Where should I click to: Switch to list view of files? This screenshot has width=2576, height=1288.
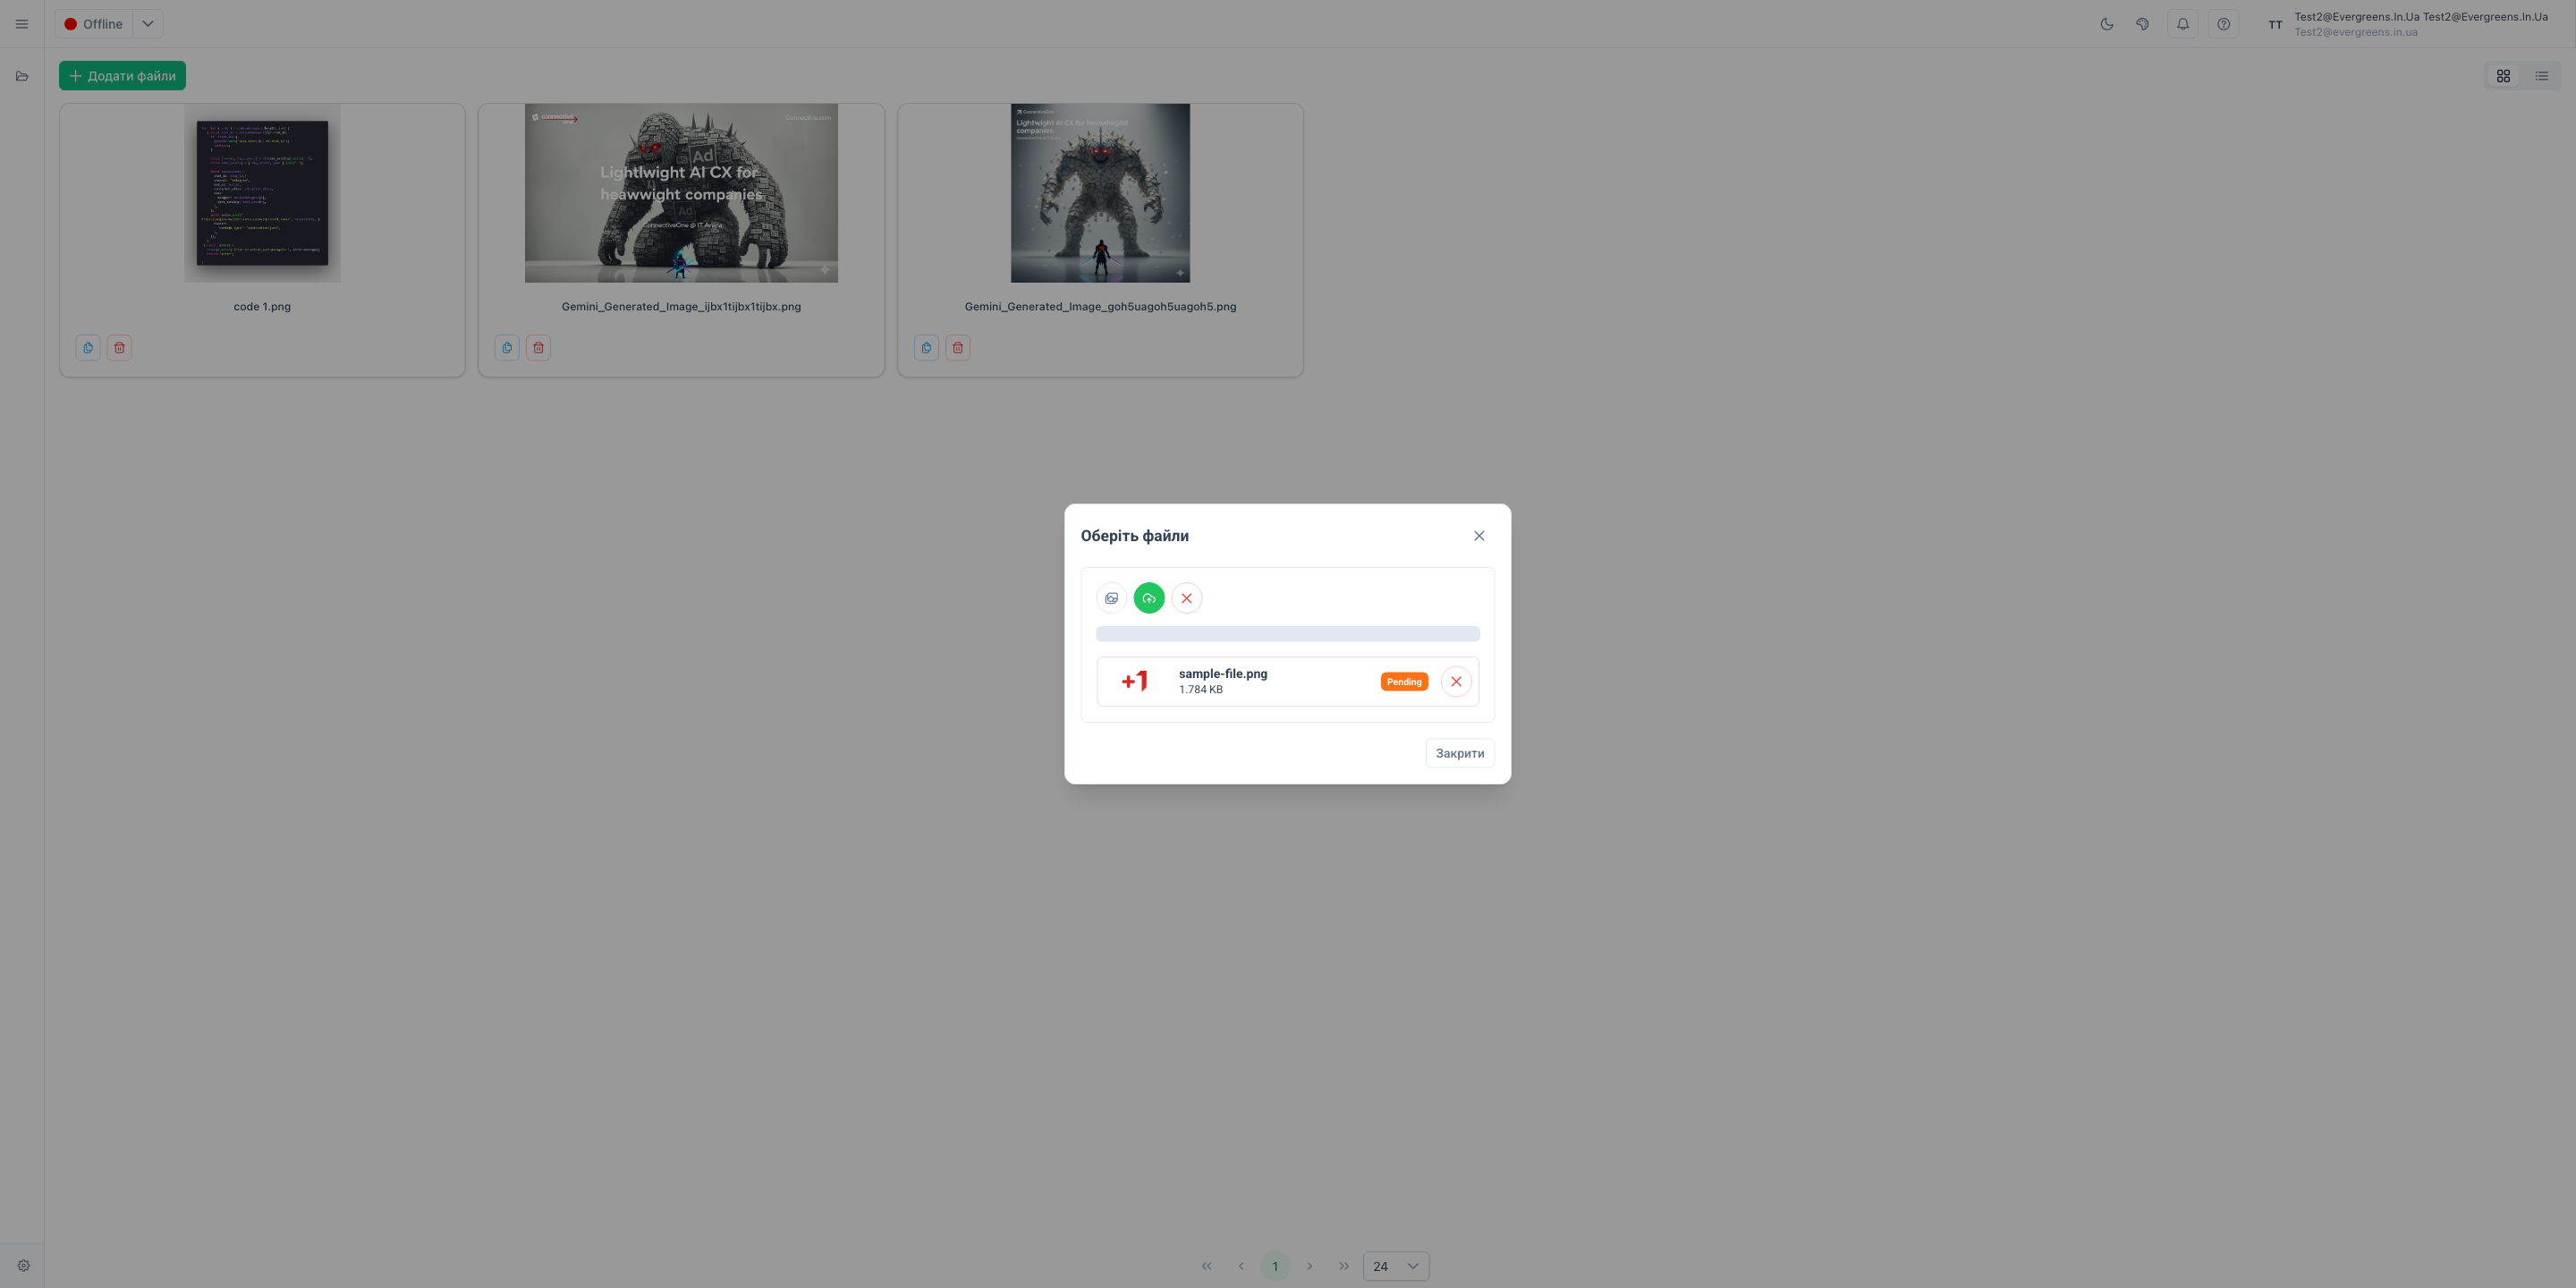2541,75
